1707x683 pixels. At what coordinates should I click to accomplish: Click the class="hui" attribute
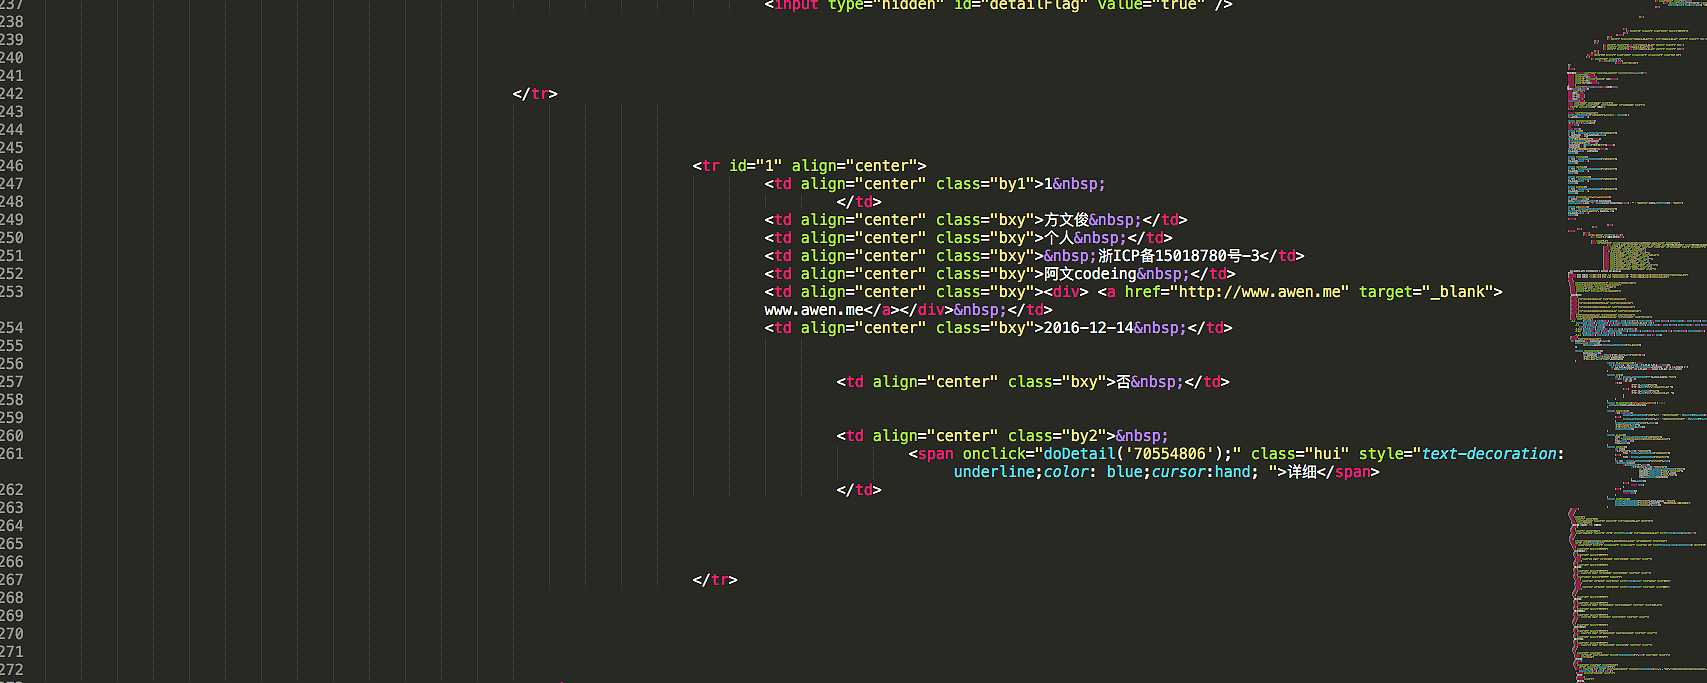pos(1299,454)
